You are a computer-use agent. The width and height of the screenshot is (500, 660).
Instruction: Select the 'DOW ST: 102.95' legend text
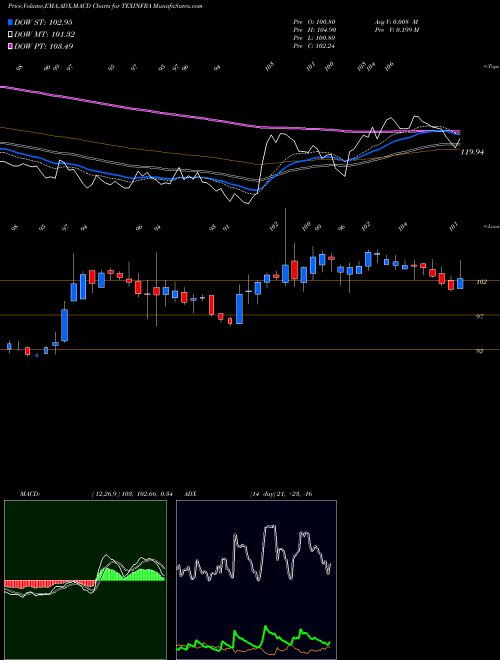coord(44,22)
